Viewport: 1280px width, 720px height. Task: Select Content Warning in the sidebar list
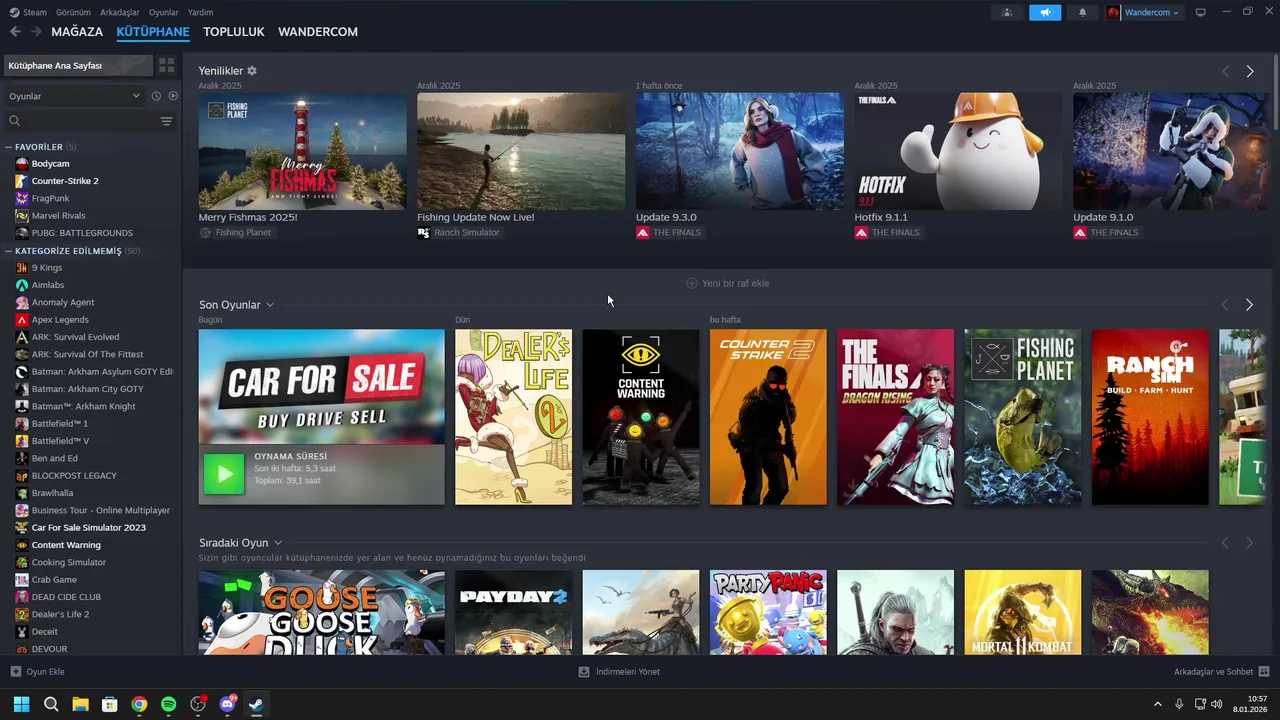[66, 545]
